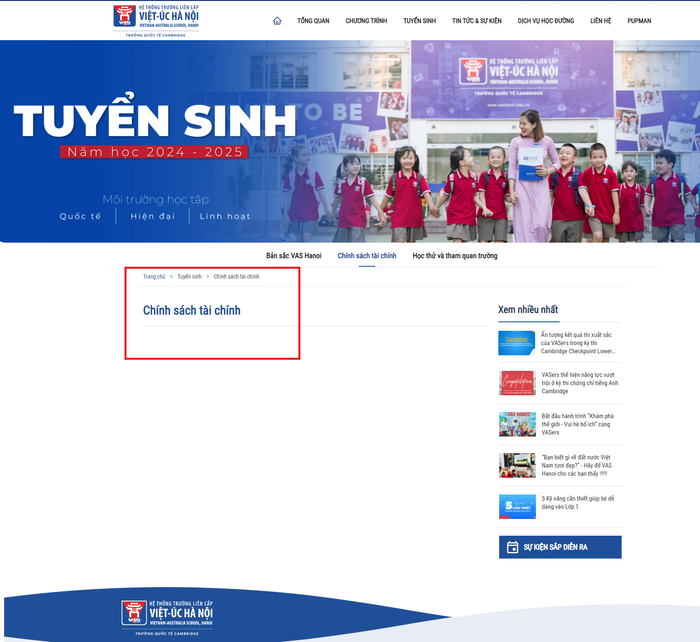
Task: Switch to Học thử và tham quan trường tab
Action: [454, 255]
